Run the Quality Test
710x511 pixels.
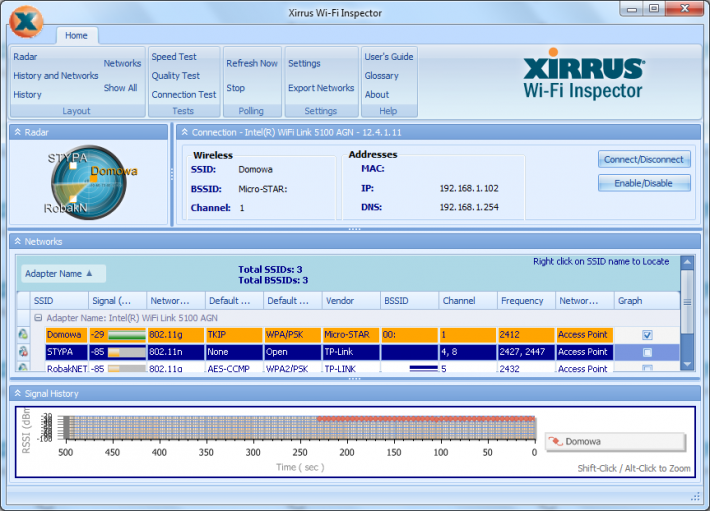(x=176, y=76)
